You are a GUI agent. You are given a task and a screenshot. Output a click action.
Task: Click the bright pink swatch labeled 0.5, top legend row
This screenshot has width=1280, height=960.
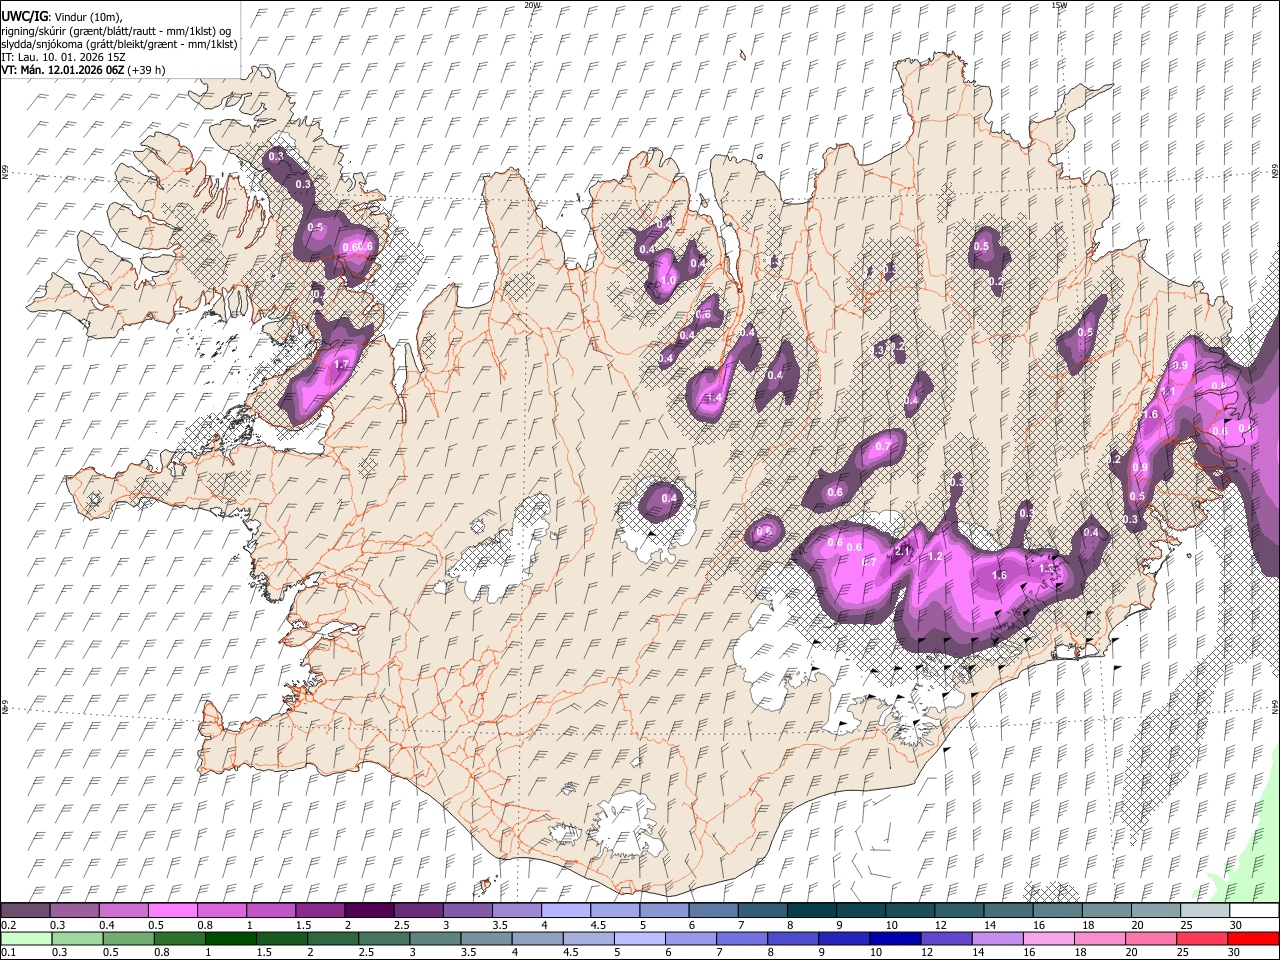pyautogui.click(x=172, y=911)
